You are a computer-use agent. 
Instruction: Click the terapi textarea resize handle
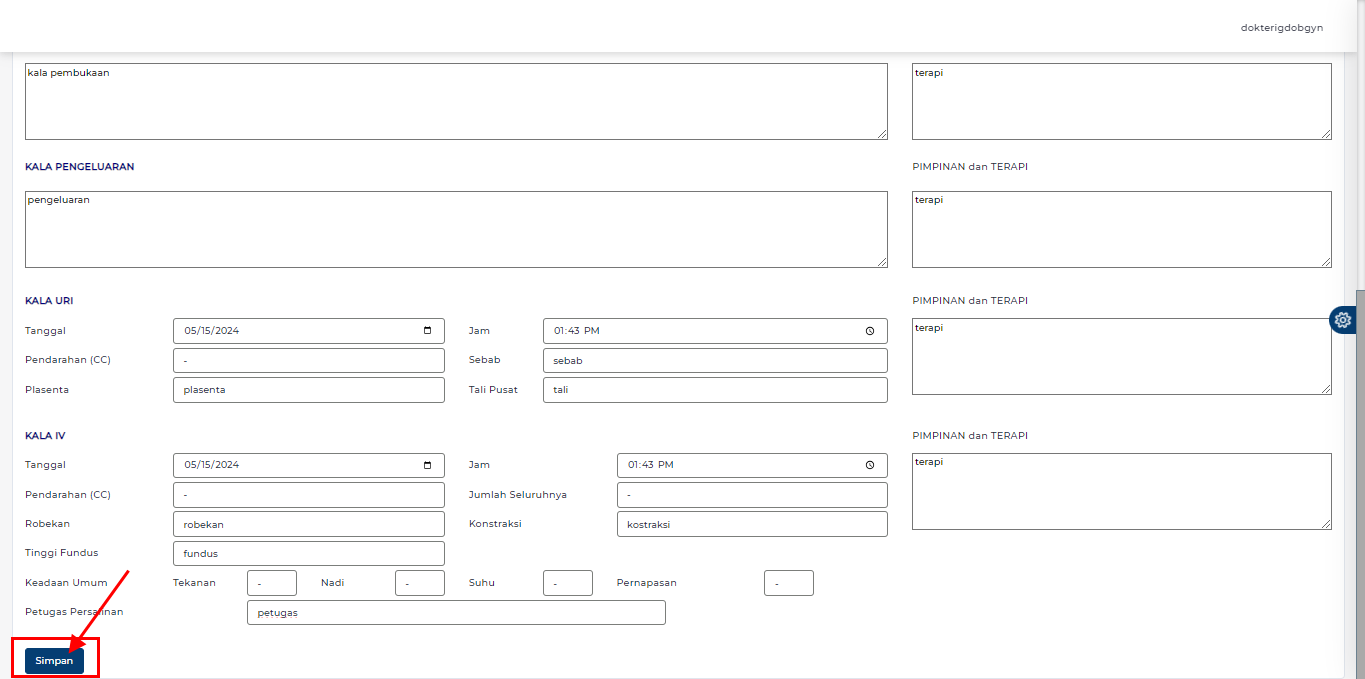(1326, 133)
